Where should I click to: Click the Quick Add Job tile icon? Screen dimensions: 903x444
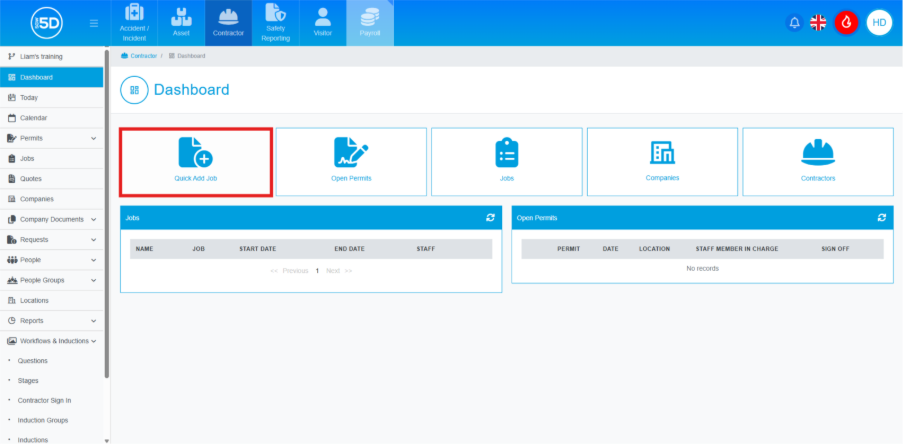point(195,152)
